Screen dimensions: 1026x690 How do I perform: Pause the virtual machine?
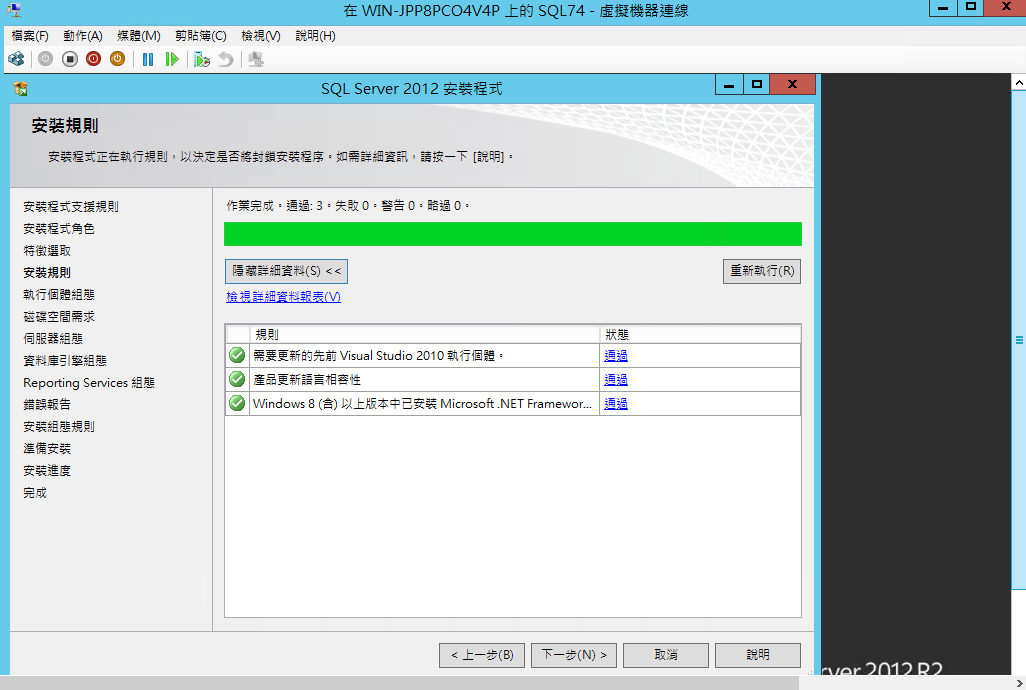tap(148, 60)
